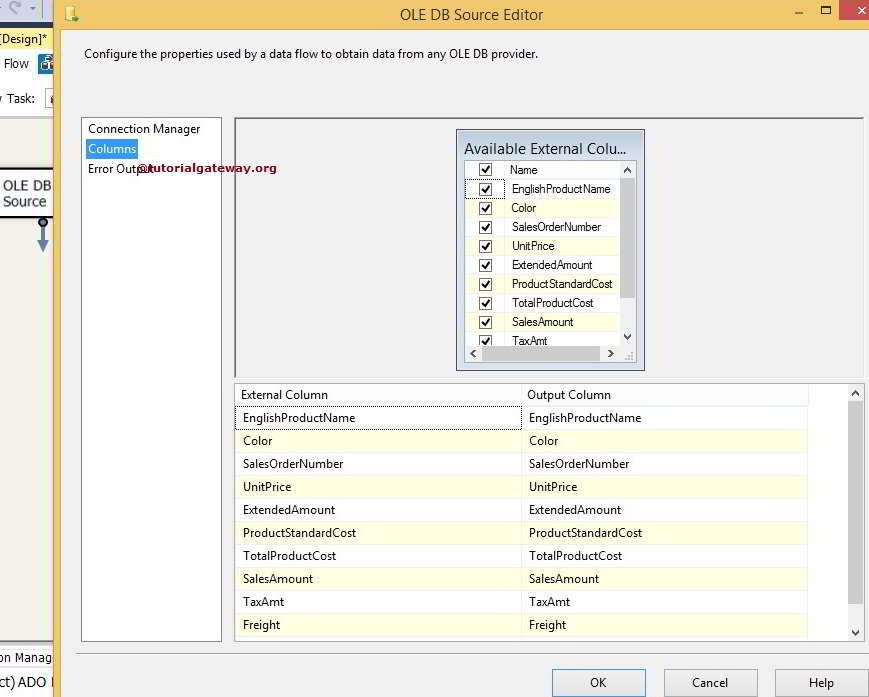Click the Cancel button
The image size is (869, 697).
pyautogui.click(x=710, y=682)
